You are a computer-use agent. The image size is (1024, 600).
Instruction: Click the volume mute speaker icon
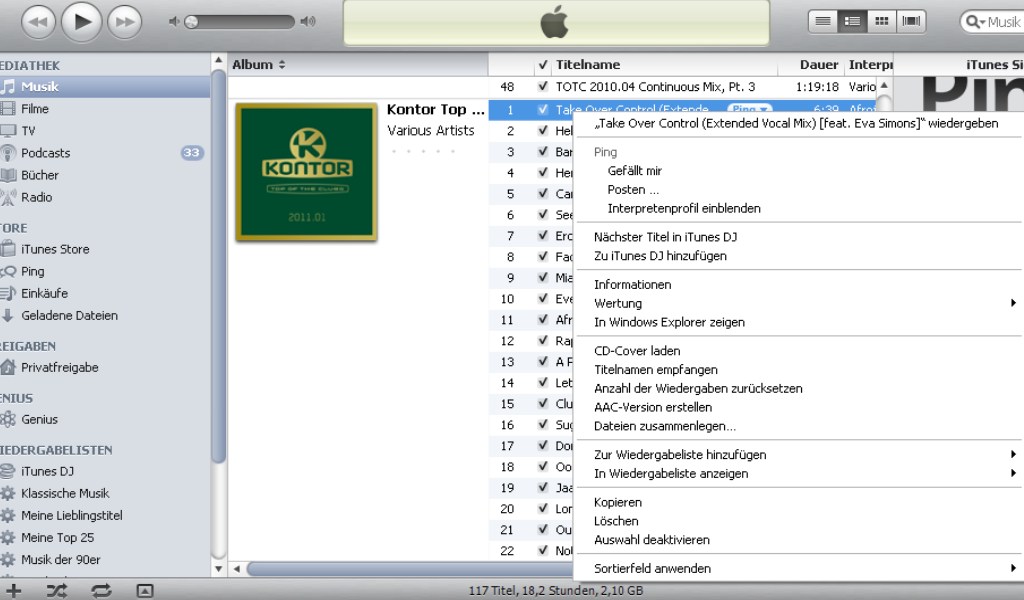pos(174,22)
